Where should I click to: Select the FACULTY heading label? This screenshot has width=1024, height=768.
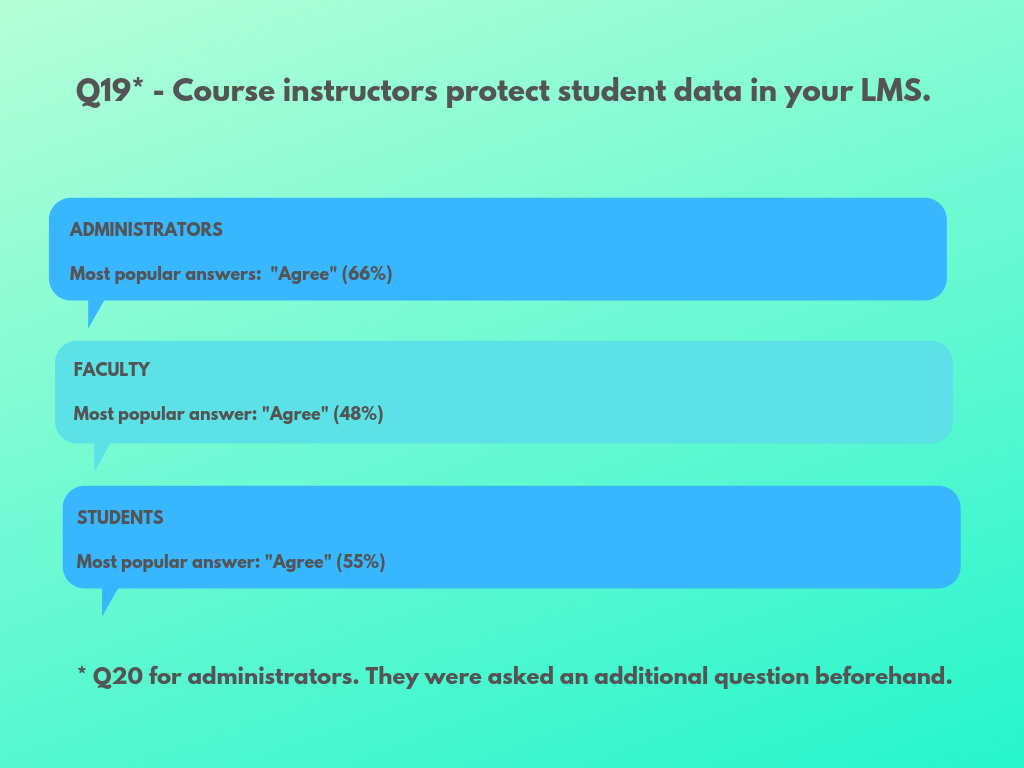coord(112,370)
